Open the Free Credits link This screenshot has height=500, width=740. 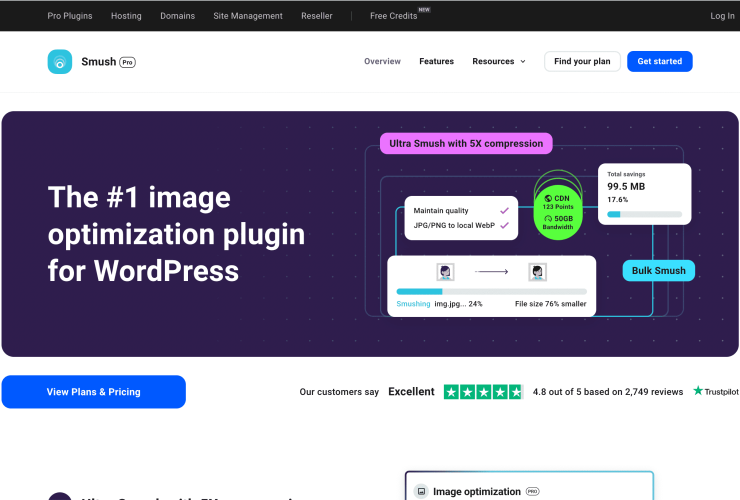[392, 16]
